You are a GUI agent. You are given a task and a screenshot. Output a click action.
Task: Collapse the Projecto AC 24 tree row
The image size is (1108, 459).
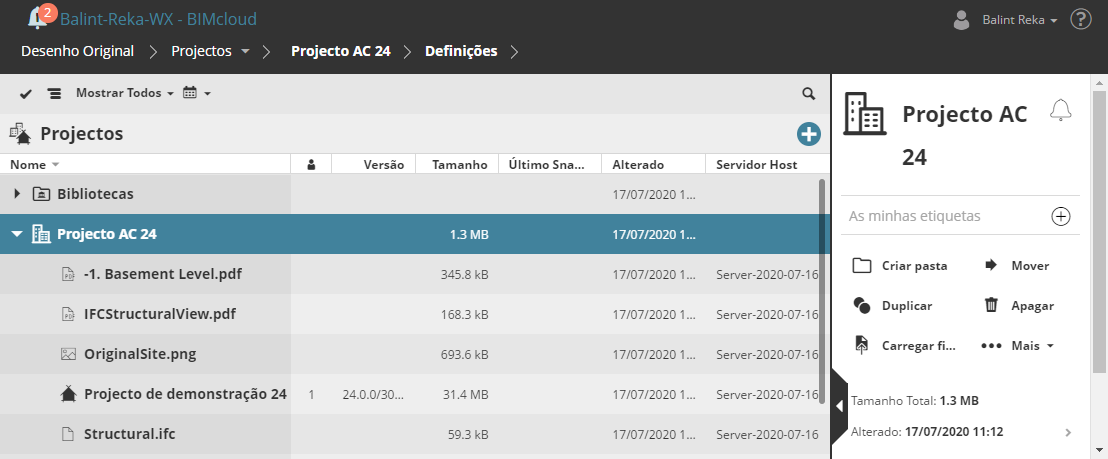point(18,234)
